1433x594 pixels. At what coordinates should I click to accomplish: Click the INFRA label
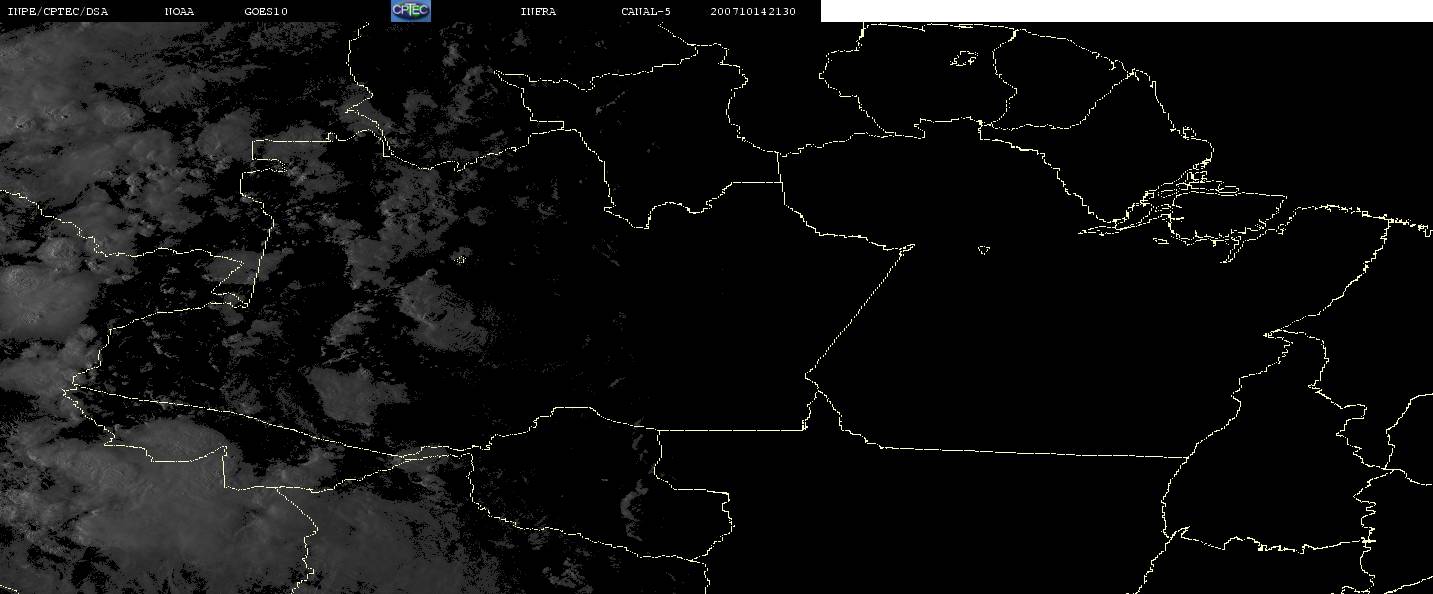[538, 12]
